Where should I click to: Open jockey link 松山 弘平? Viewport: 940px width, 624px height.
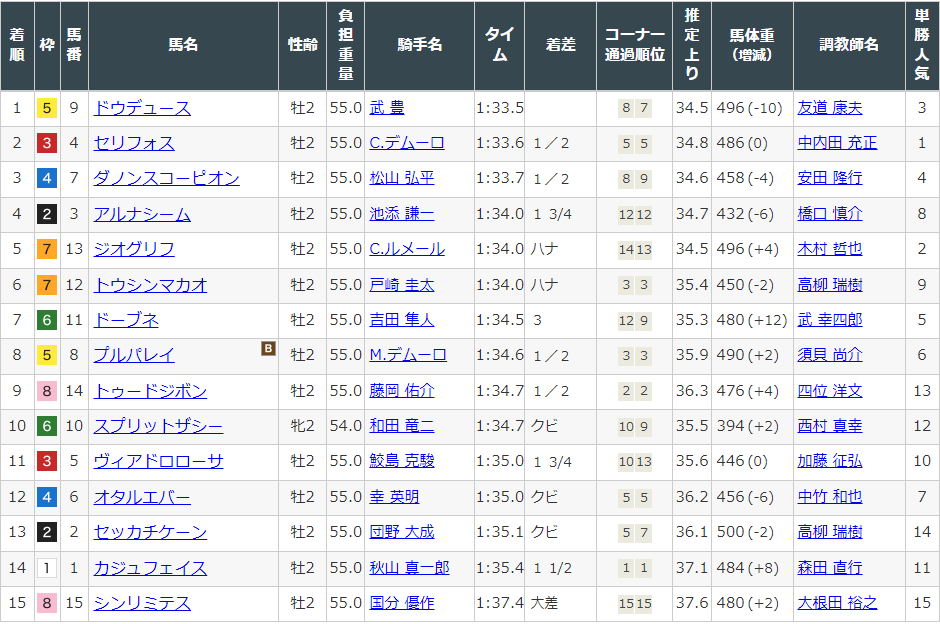[x=402, y=178]
